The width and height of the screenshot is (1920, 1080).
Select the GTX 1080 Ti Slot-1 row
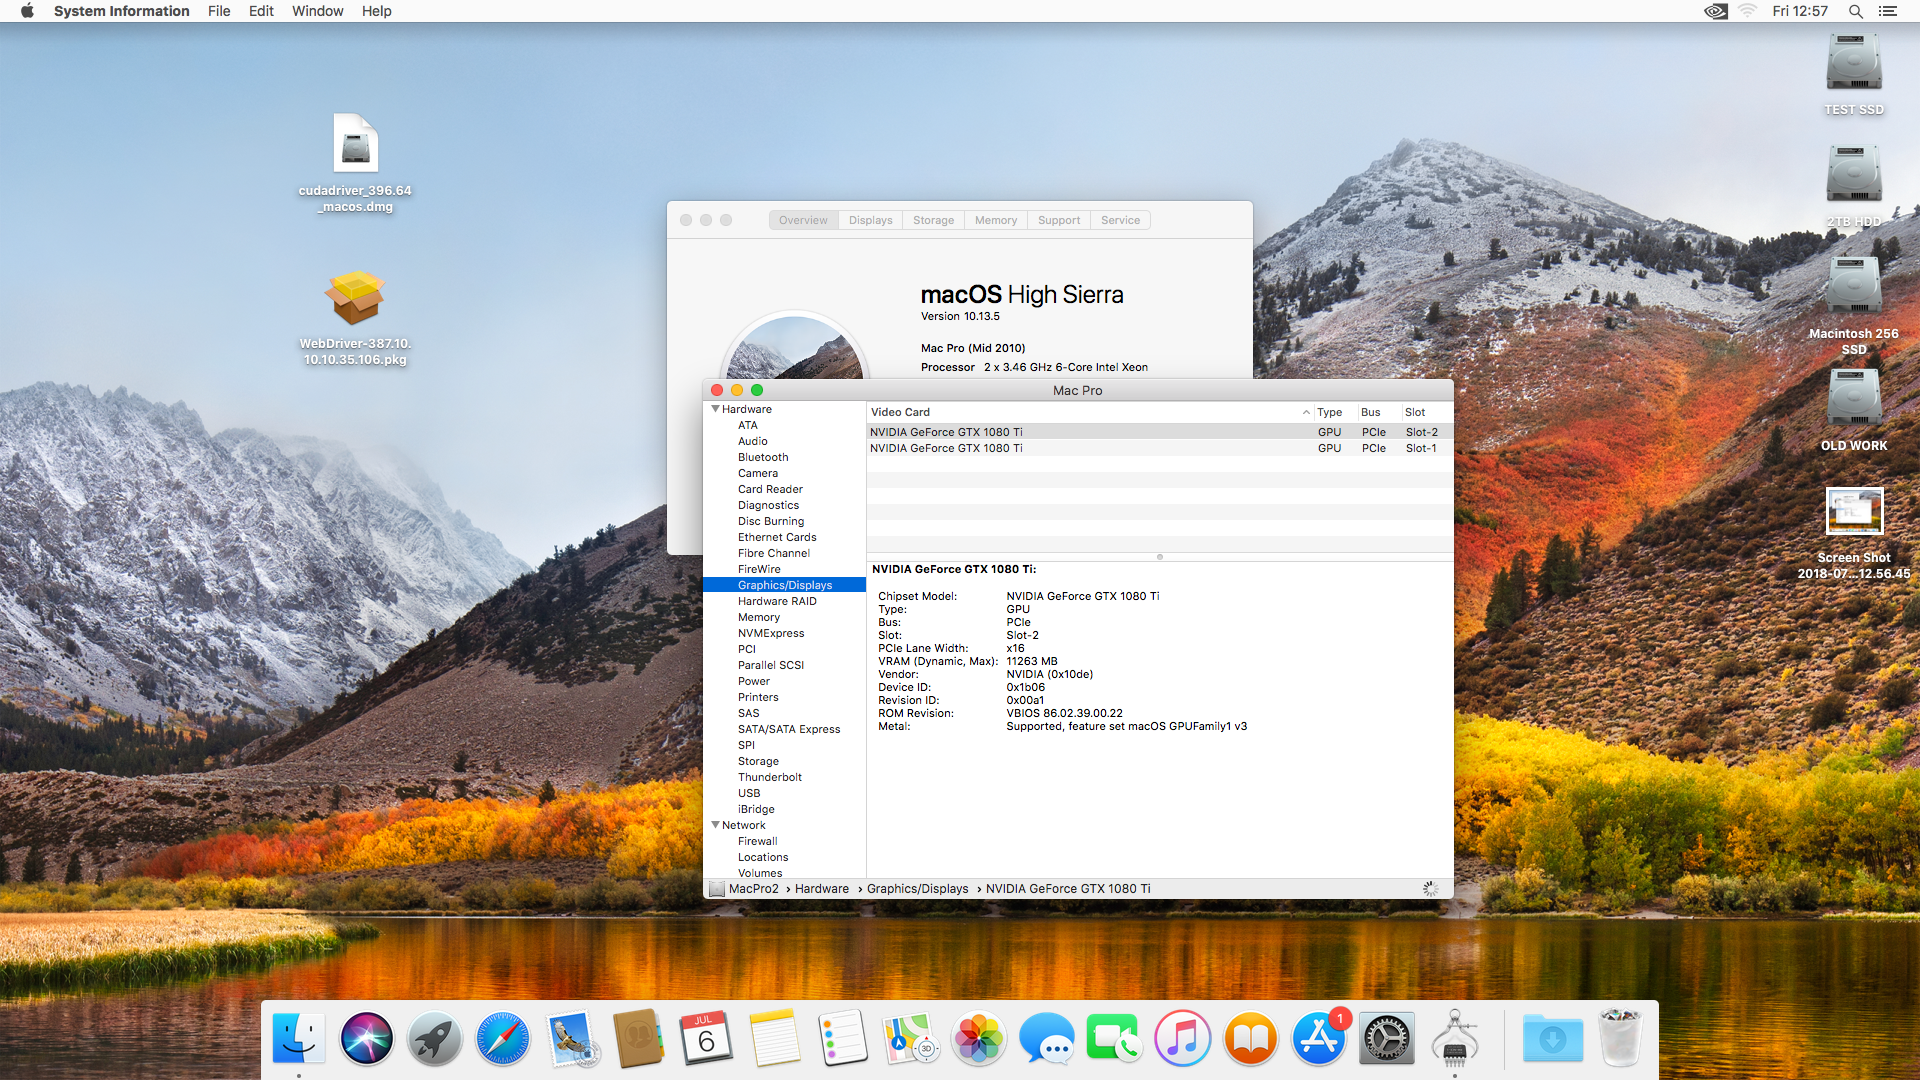pos(1160,448)
